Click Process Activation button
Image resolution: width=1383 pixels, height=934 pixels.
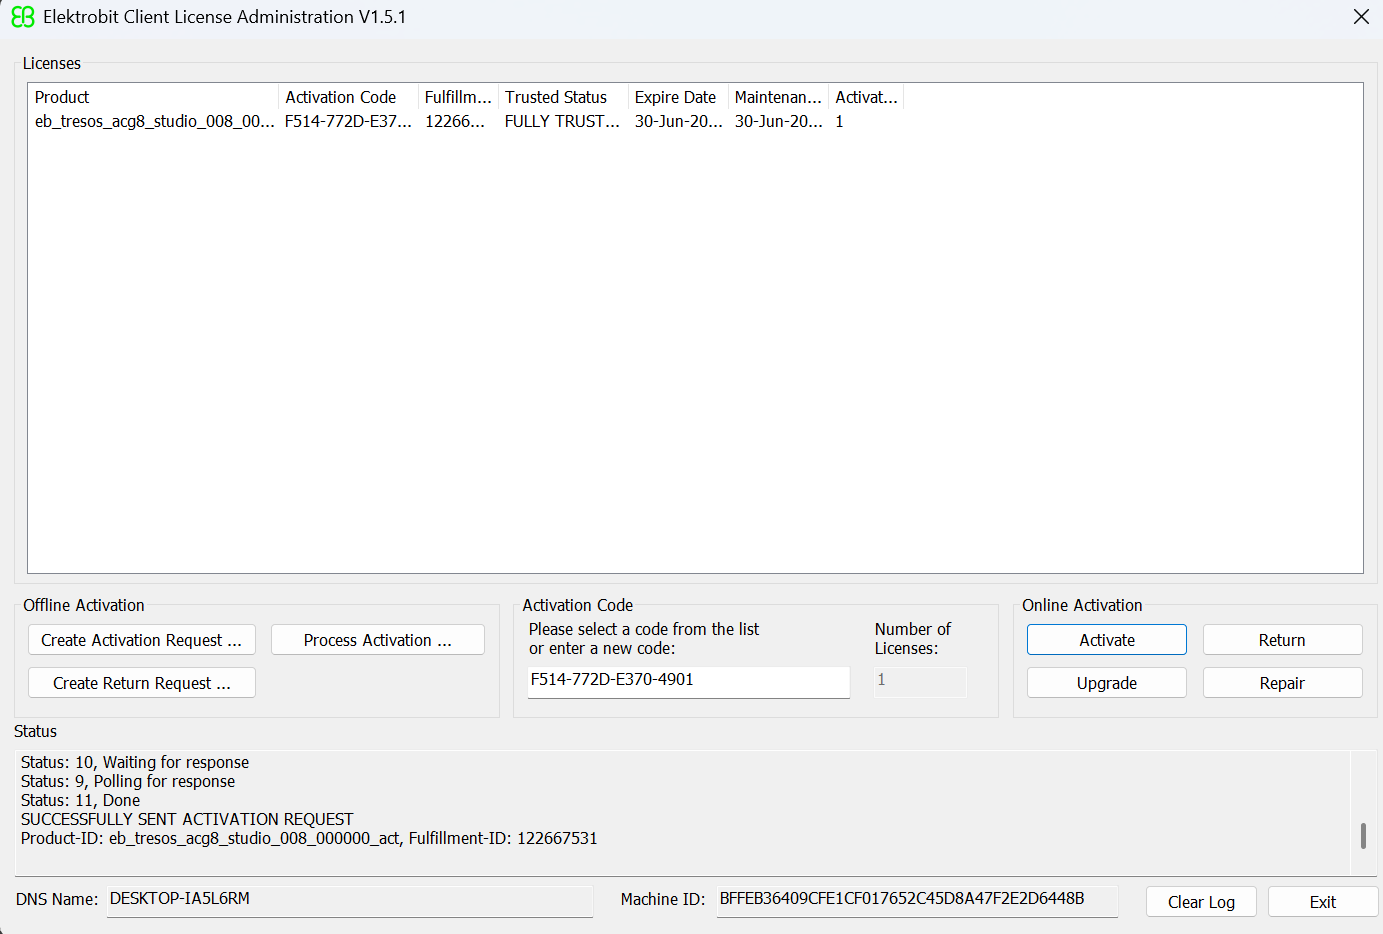[x=378, y=640]
